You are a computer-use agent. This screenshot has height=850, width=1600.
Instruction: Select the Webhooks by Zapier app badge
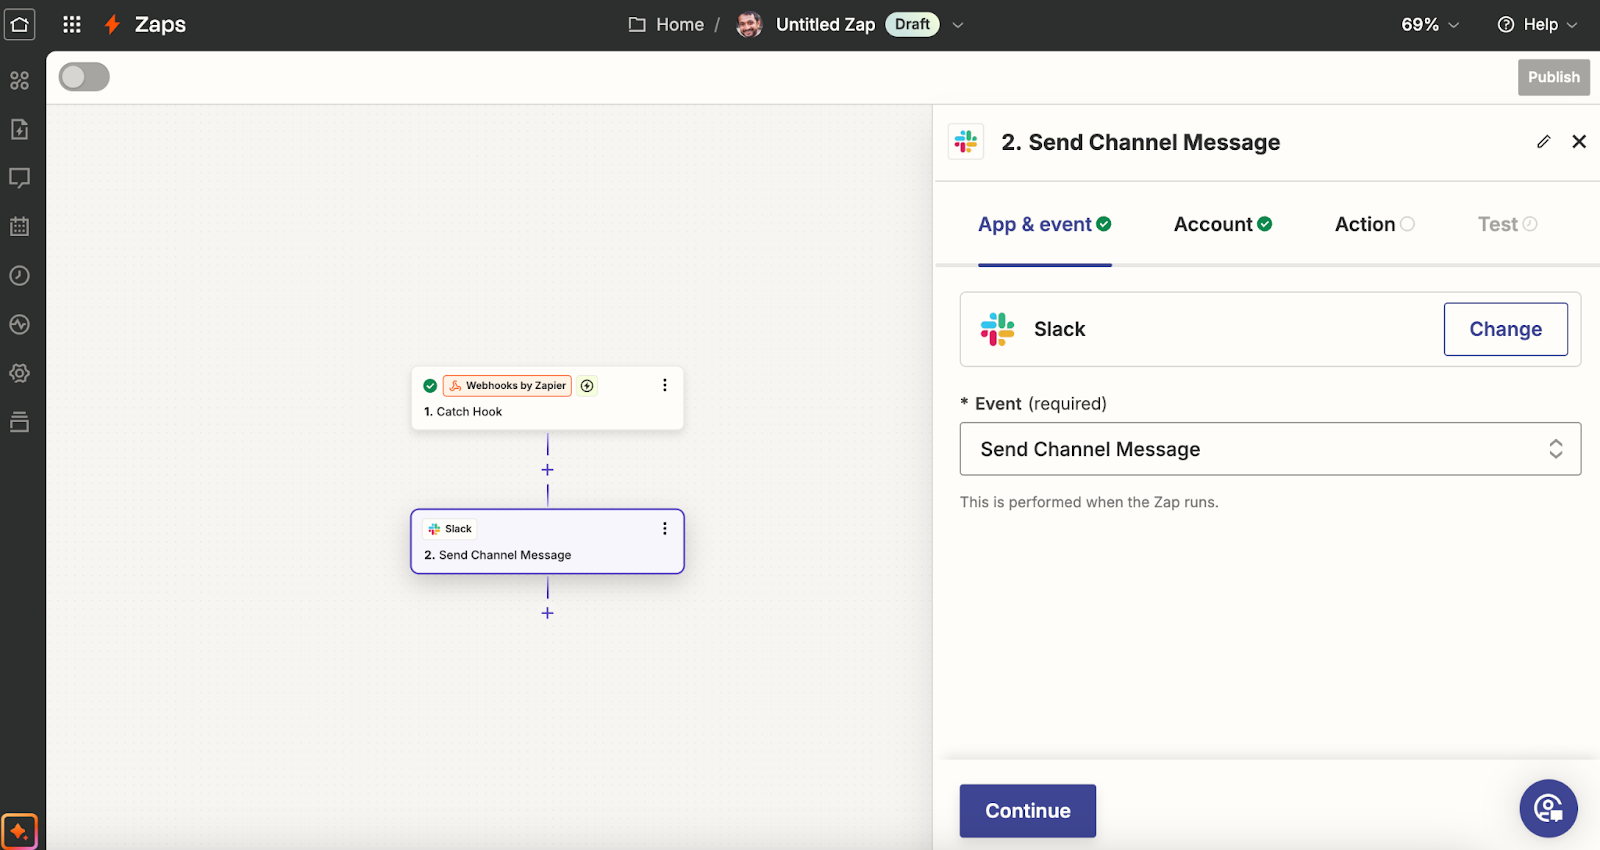tap(507, 385)
